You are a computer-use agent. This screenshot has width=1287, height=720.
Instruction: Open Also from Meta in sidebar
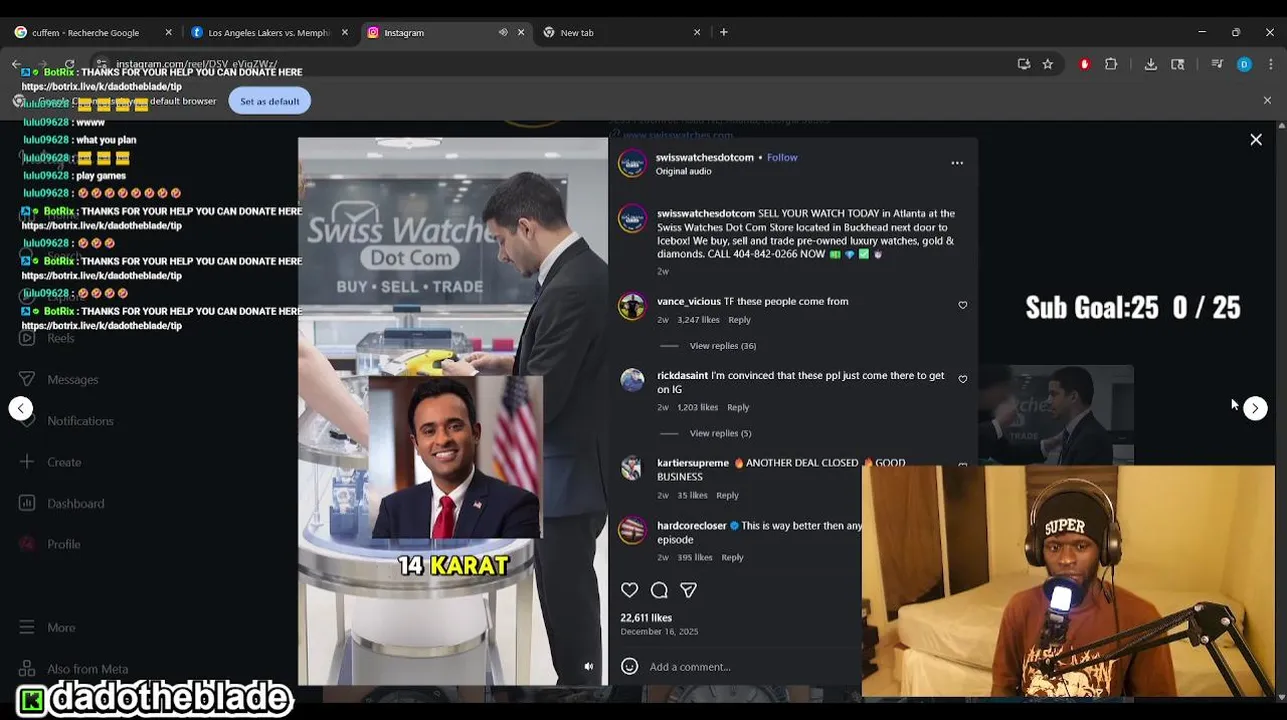click(x=74, y=669)
